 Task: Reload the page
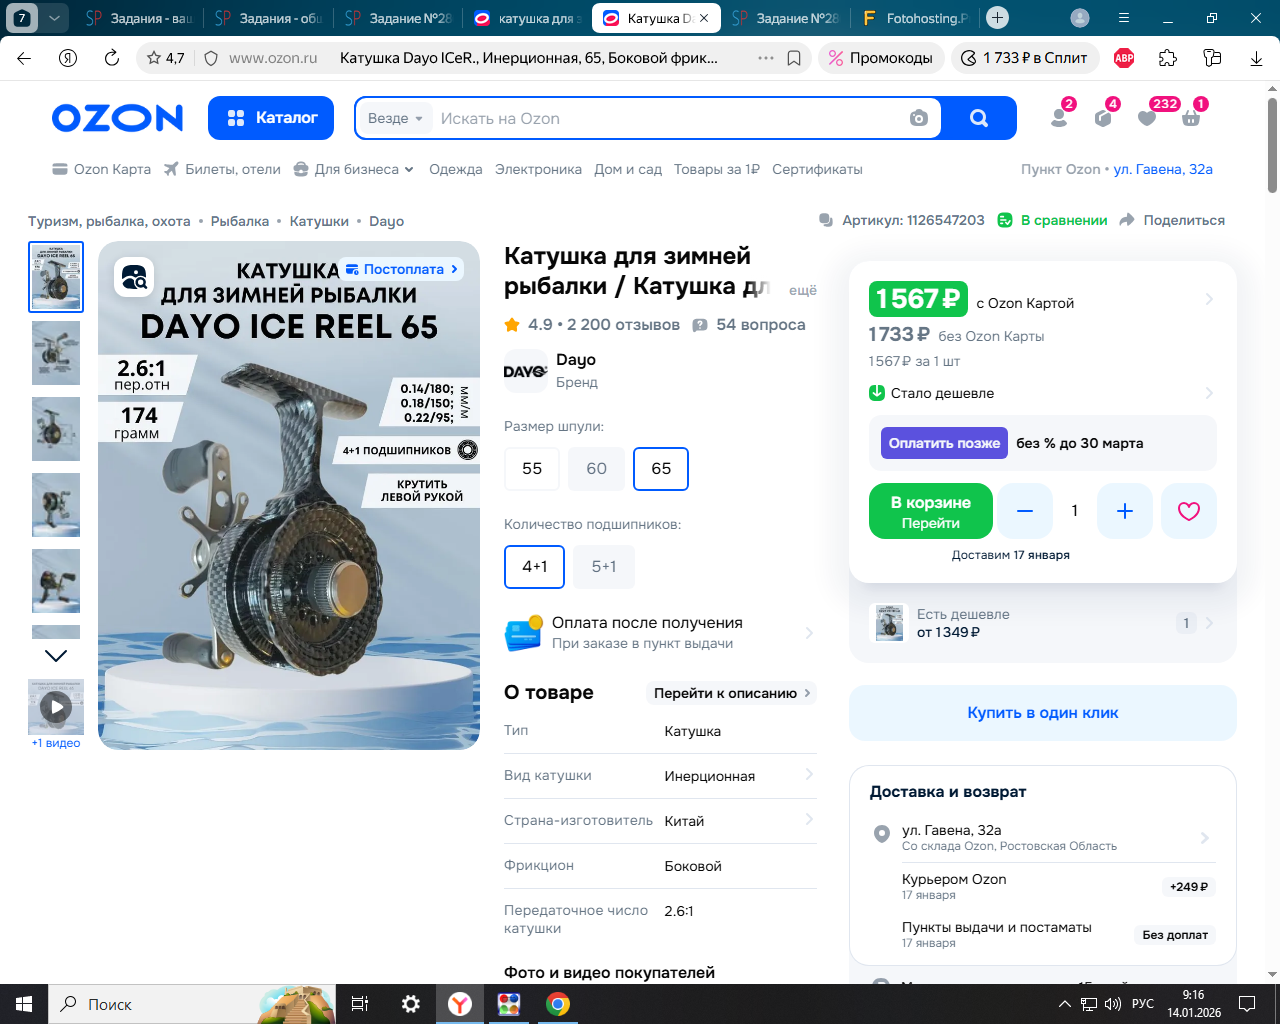[x=112, y=58]
